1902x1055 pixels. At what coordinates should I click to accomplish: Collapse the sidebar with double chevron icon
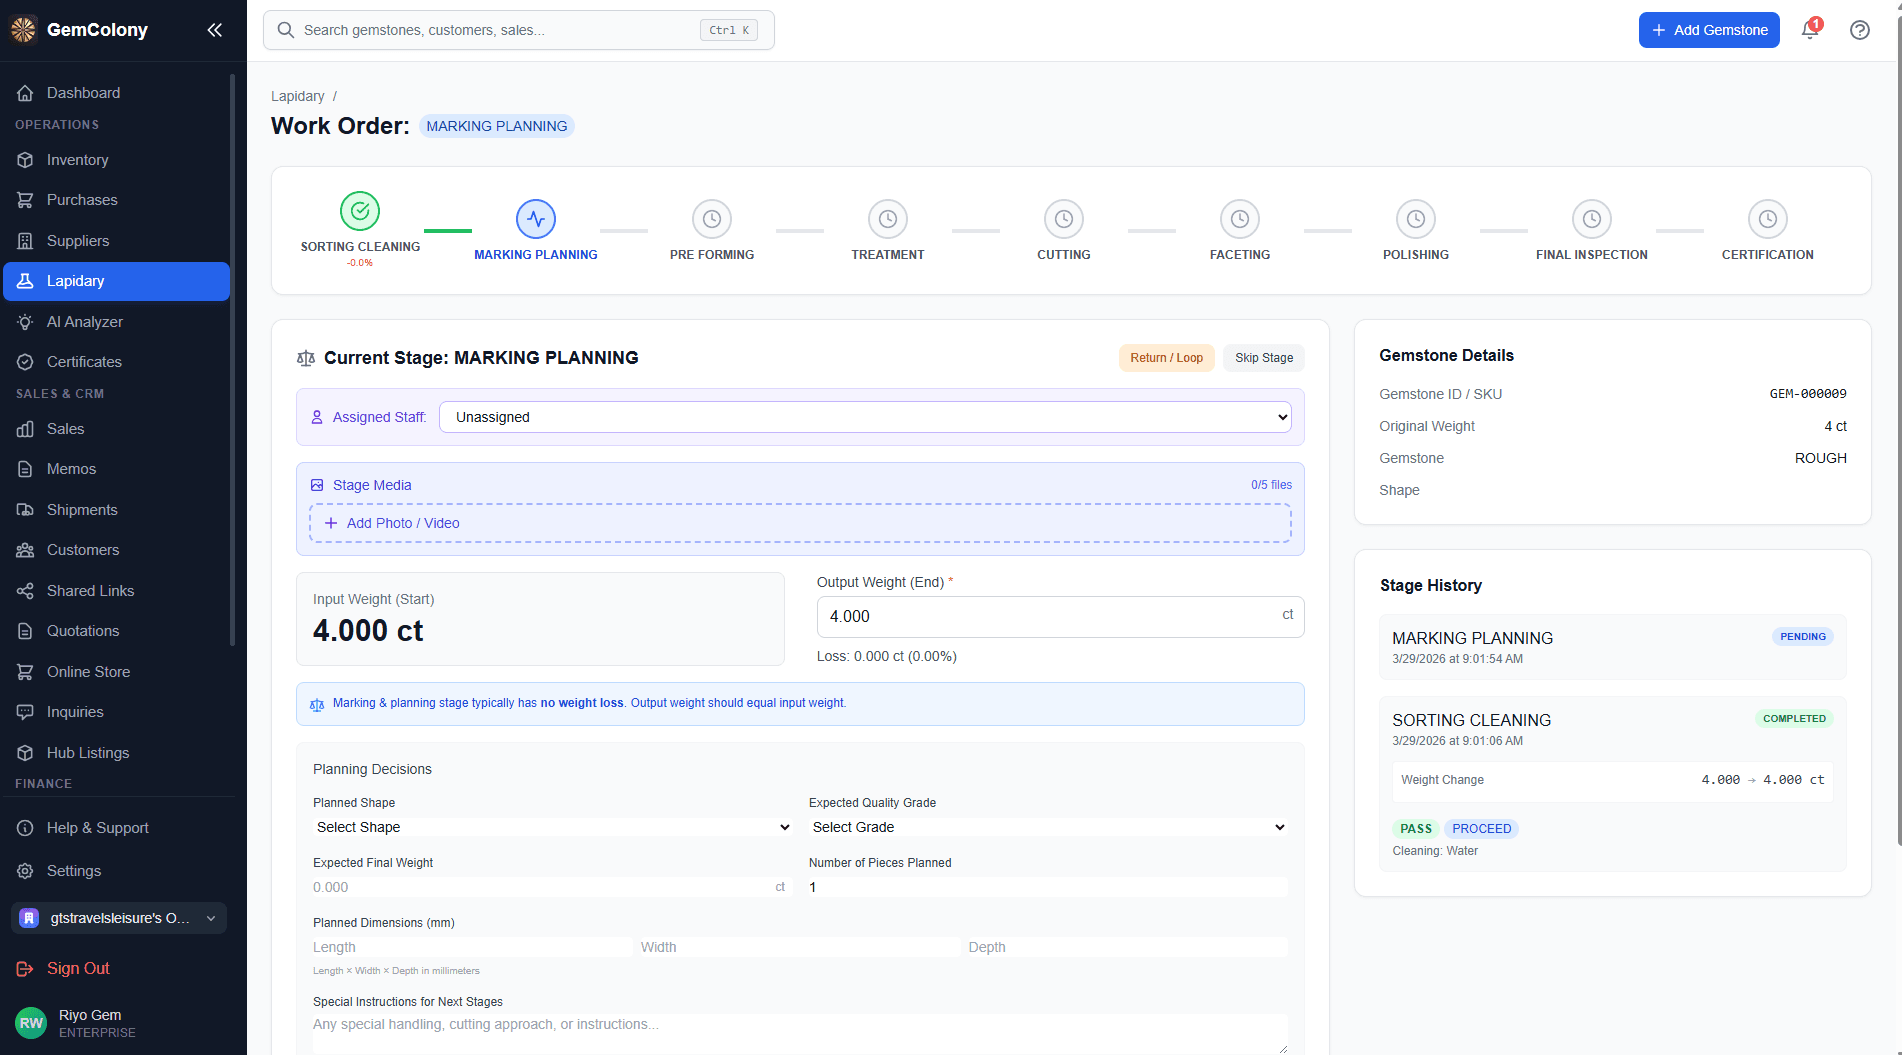coord(214,30)
